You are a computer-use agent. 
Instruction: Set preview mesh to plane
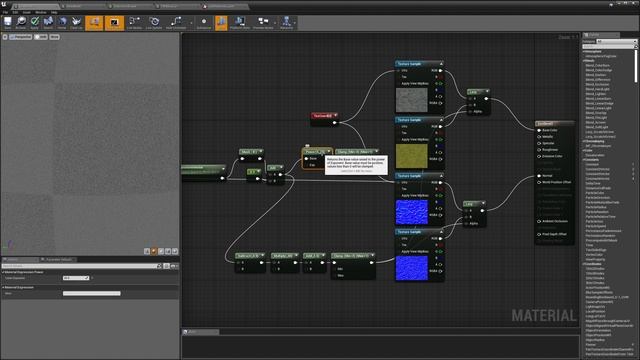pyautogui.click(x=161, y=251)
